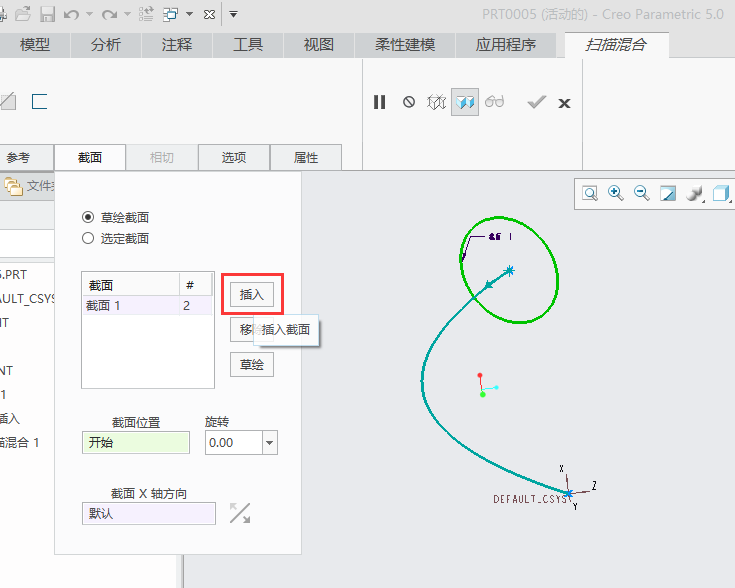Click the cell showing 2 in 截面 1 row
The image size is (735, 588).
click(x=195, y=306)
